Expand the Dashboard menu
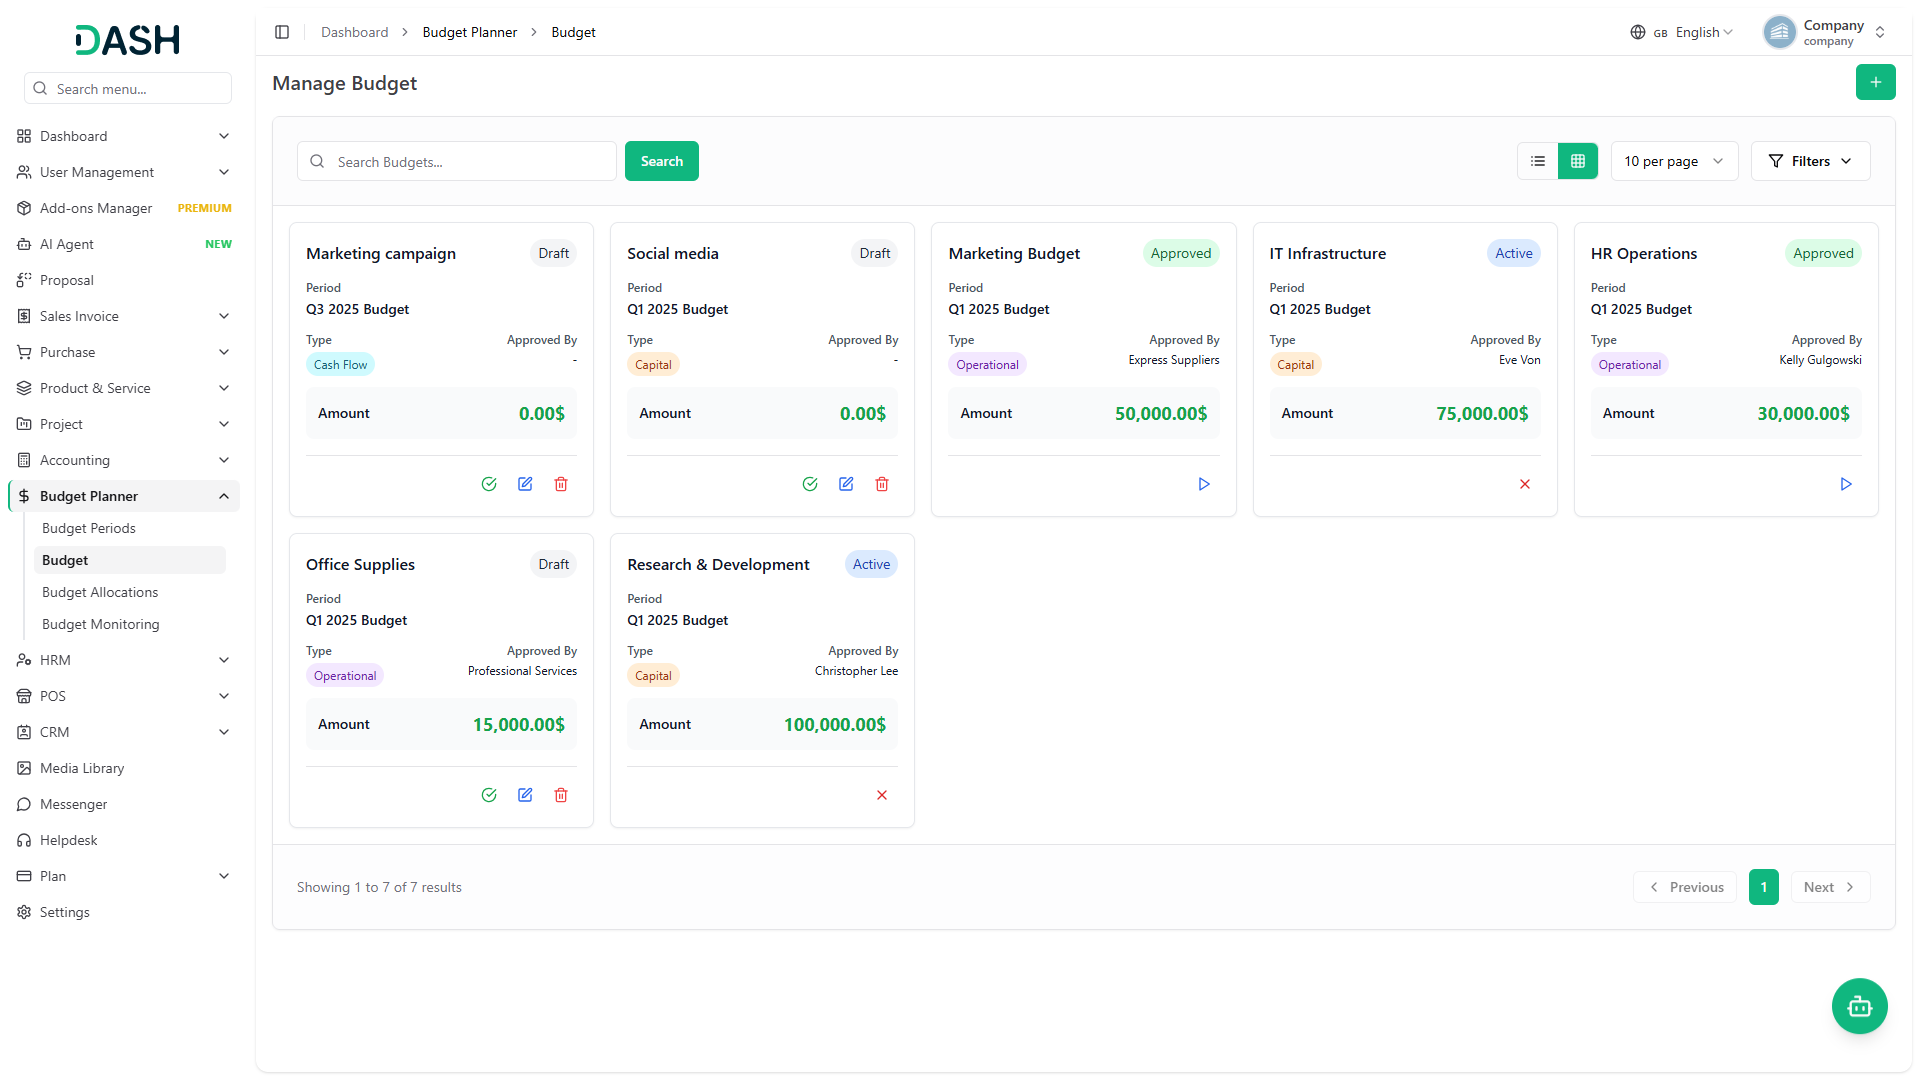The width and height of the screenshot is (1920, 1080). point(124,136)
